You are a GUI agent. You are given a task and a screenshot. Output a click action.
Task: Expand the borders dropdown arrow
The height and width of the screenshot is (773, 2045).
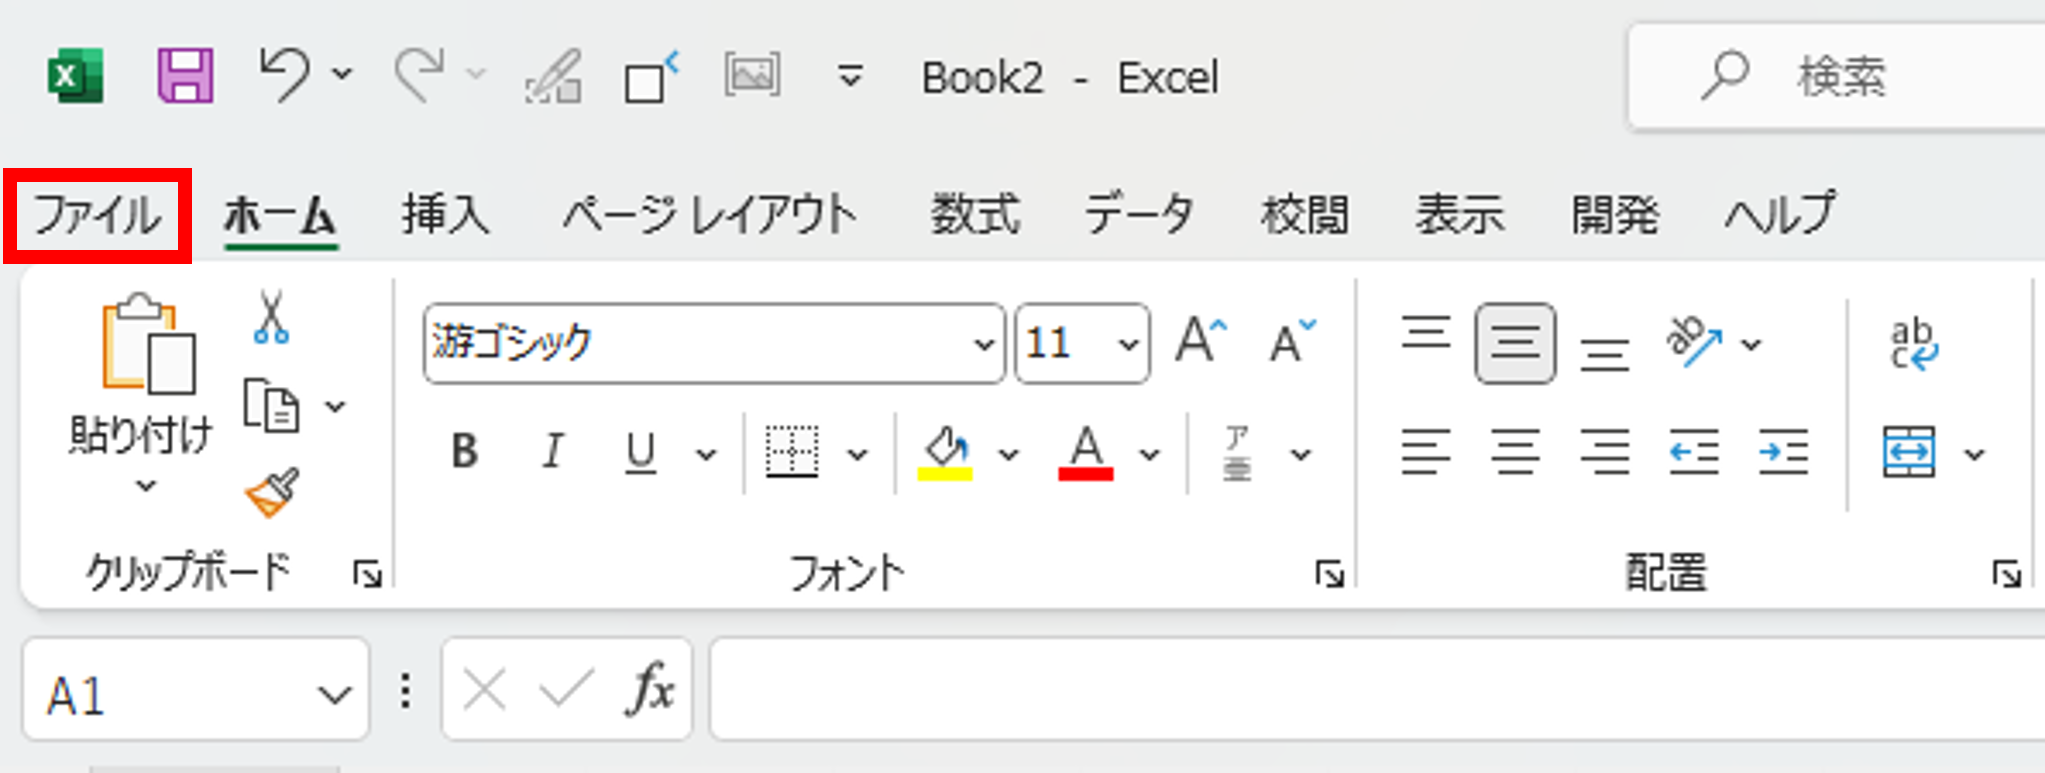[x=857, y=455]
